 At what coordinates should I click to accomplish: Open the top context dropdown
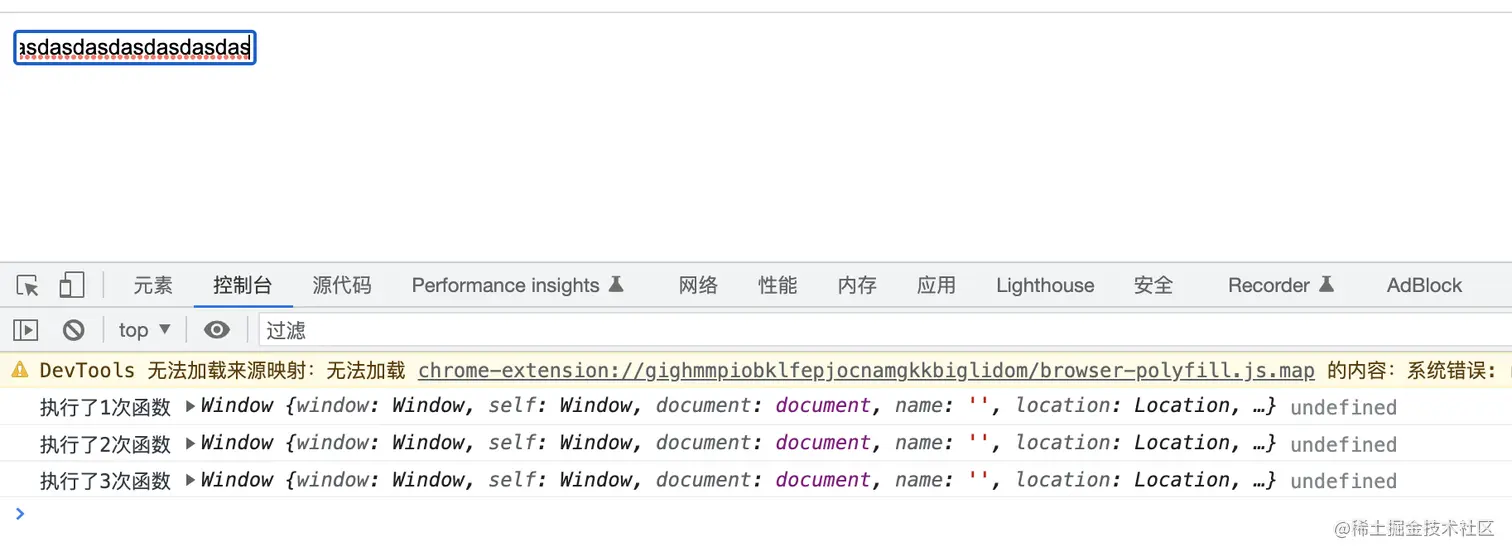(145, 330)
